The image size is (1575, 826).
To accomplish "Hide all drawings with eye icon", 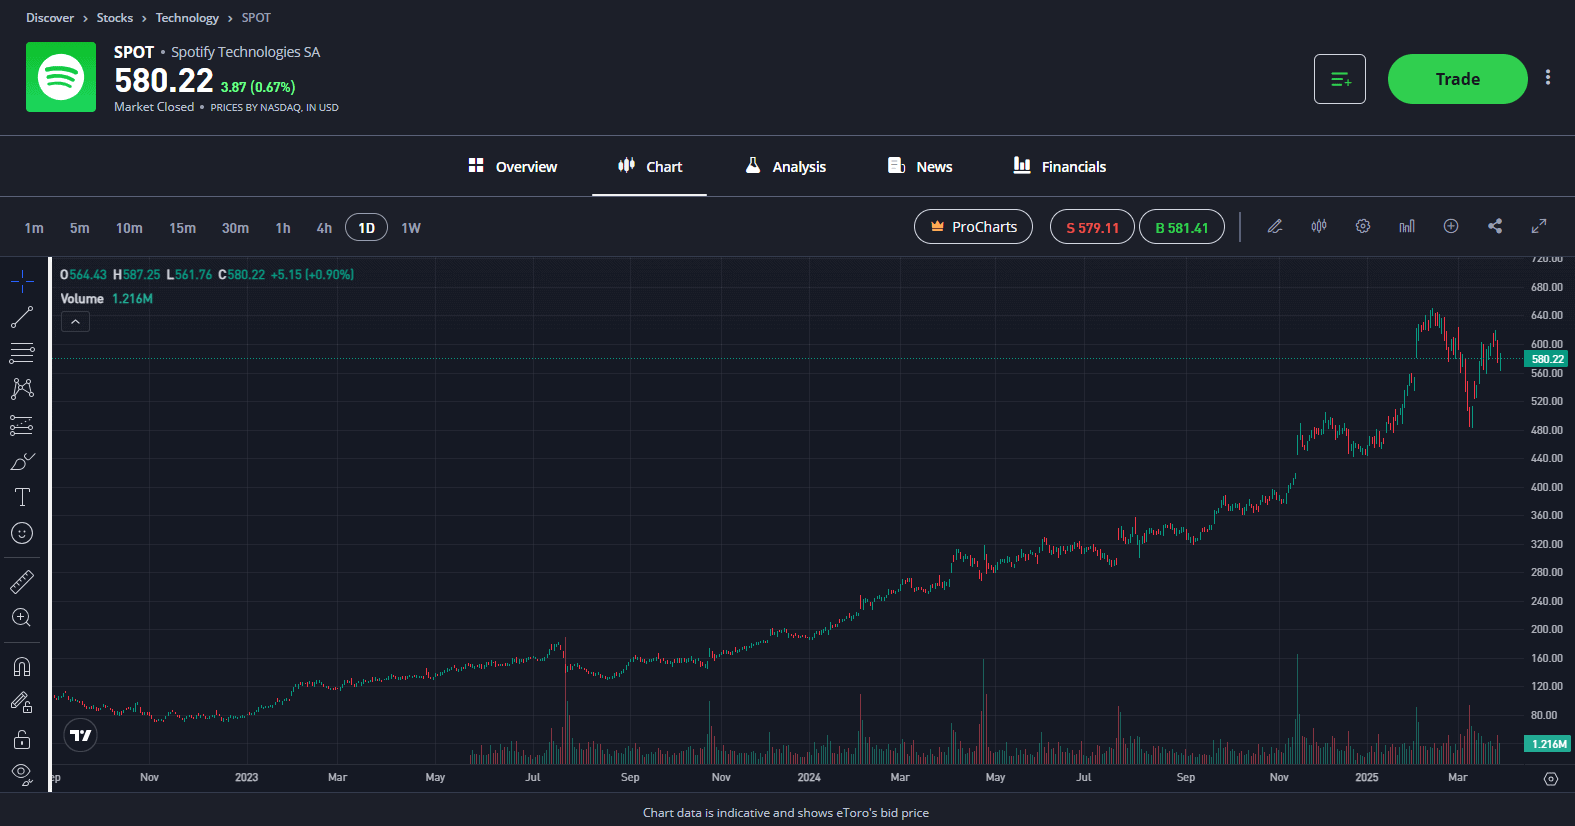I will pos(22,773).
